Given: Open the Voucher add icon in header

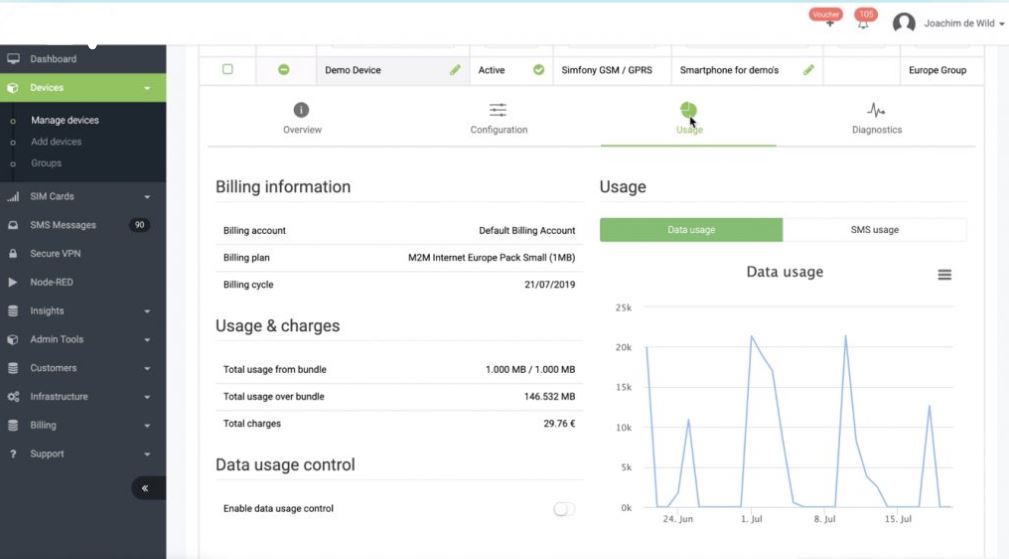Looking at the screenshot, I should click(x=829, y=24).
